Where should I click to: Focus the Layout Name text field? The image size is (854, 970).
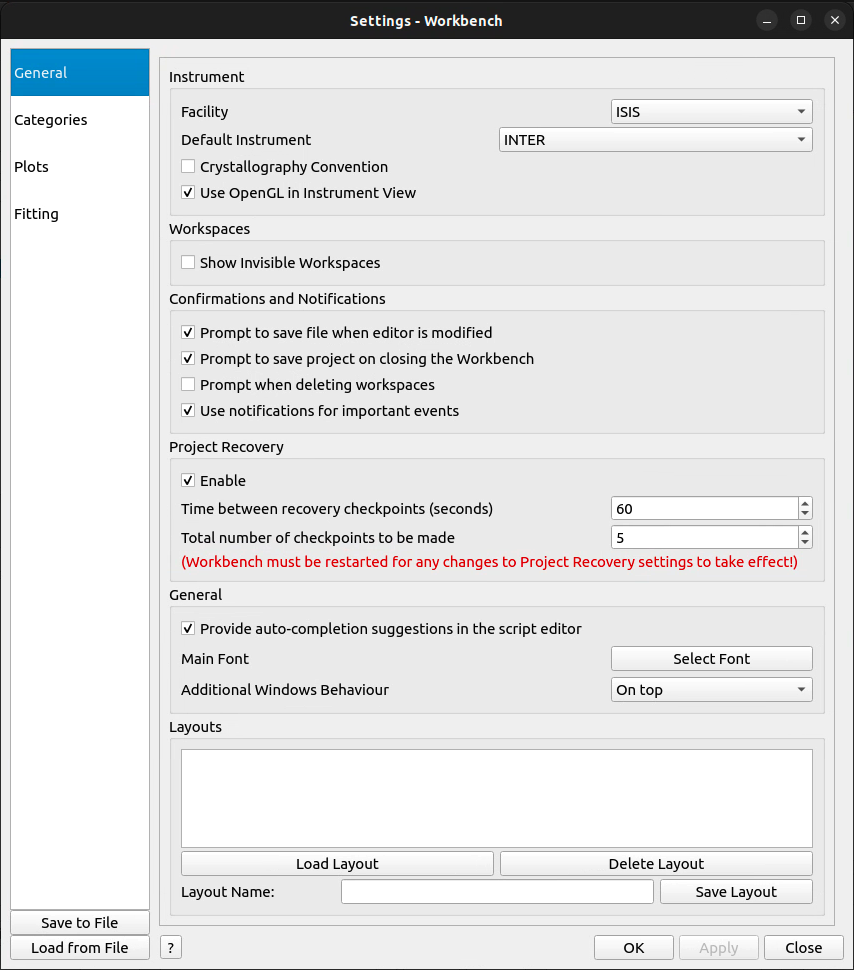[497, 892]
